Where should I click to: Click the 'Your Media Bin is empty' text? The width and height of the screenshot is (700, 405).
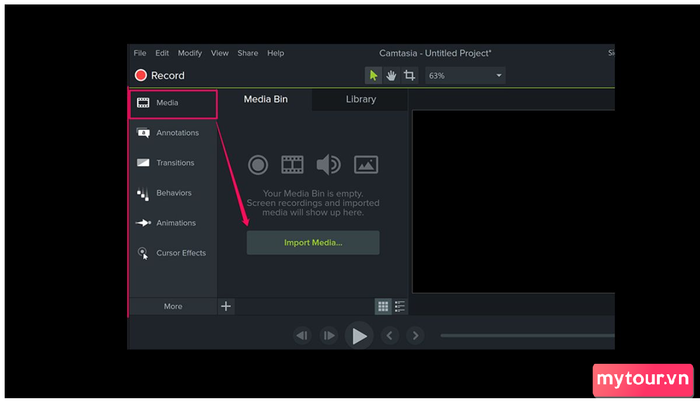click(x=313, y=194)
